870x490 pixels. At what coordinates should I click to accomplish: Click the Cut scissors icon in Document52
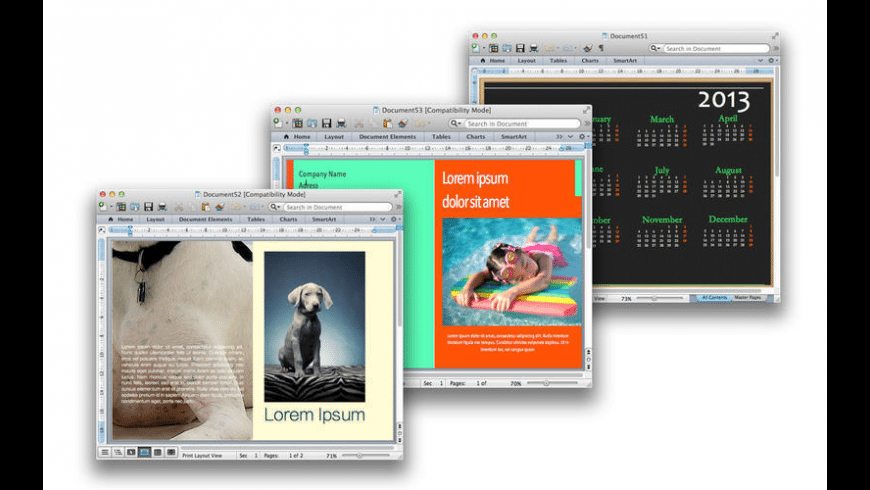(x=179, y=206)
